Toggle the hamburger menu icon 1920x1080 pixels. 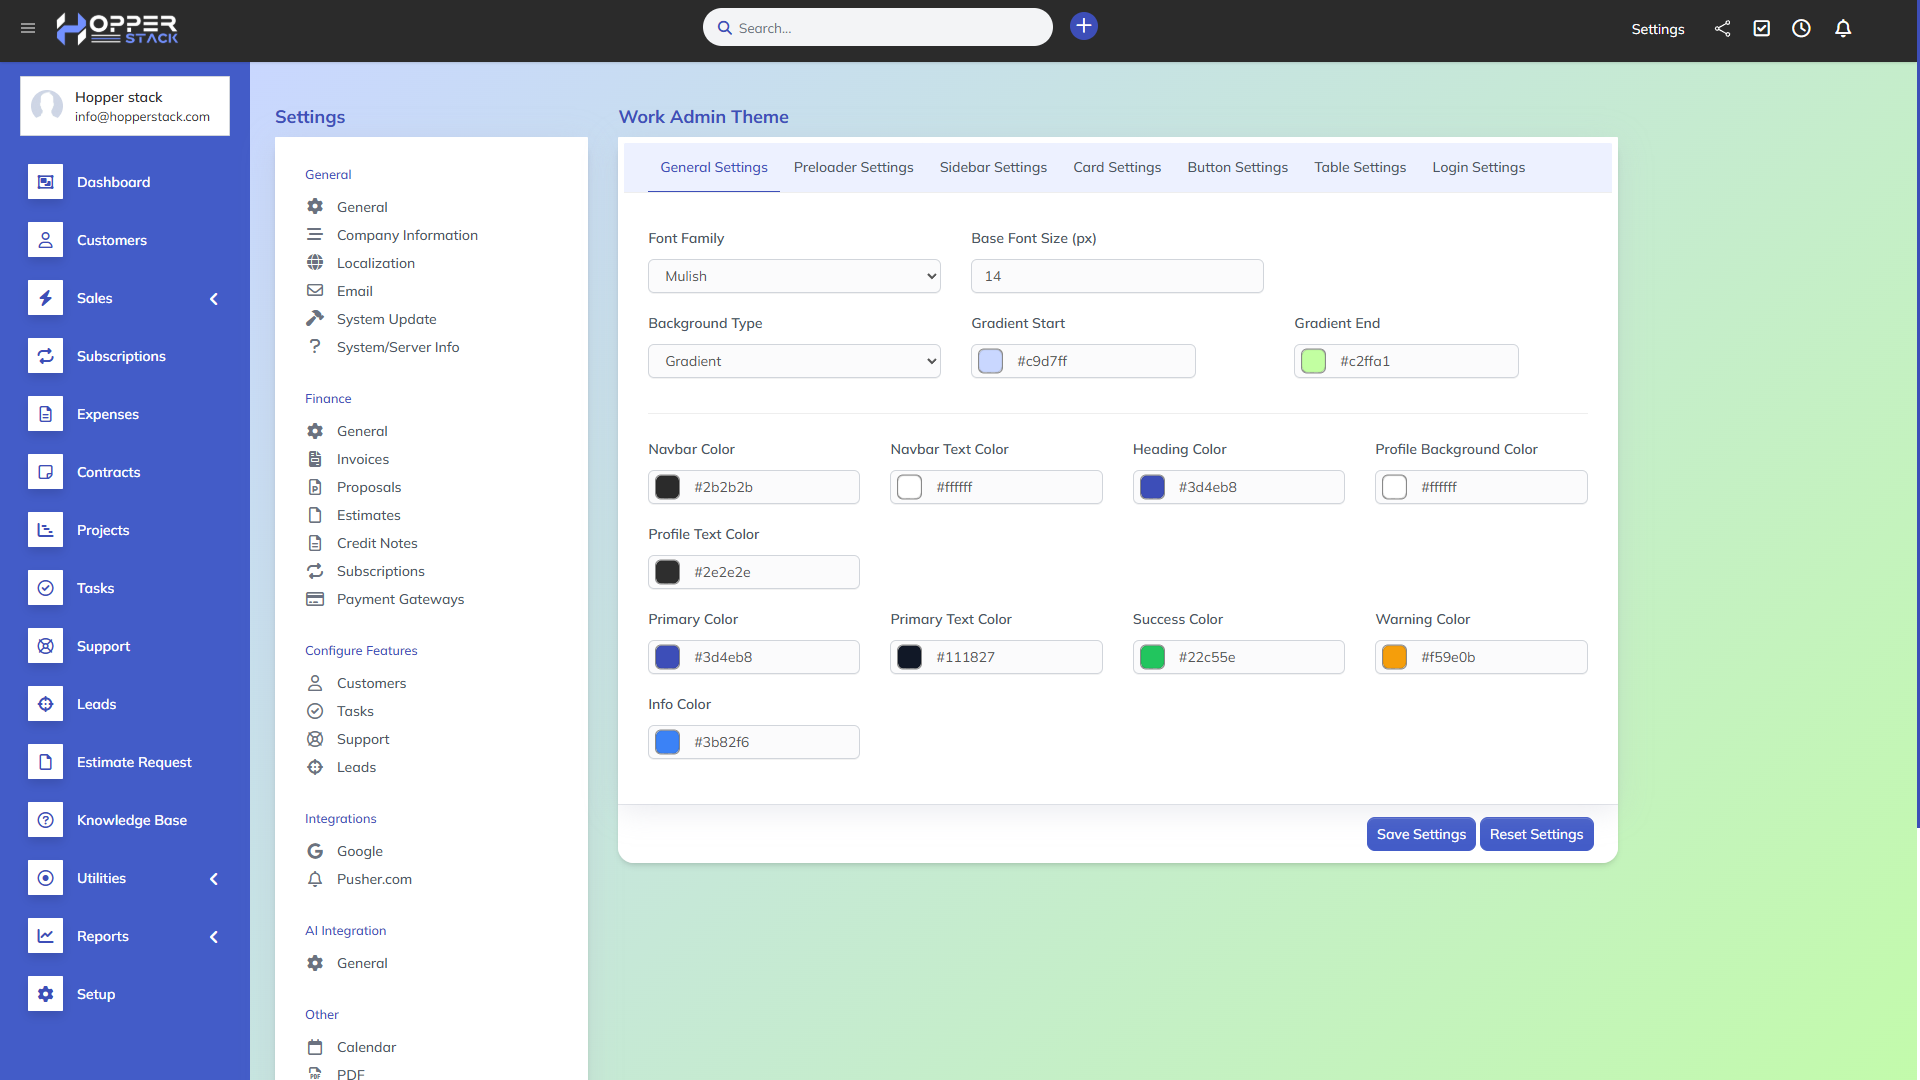coord(28,28)
